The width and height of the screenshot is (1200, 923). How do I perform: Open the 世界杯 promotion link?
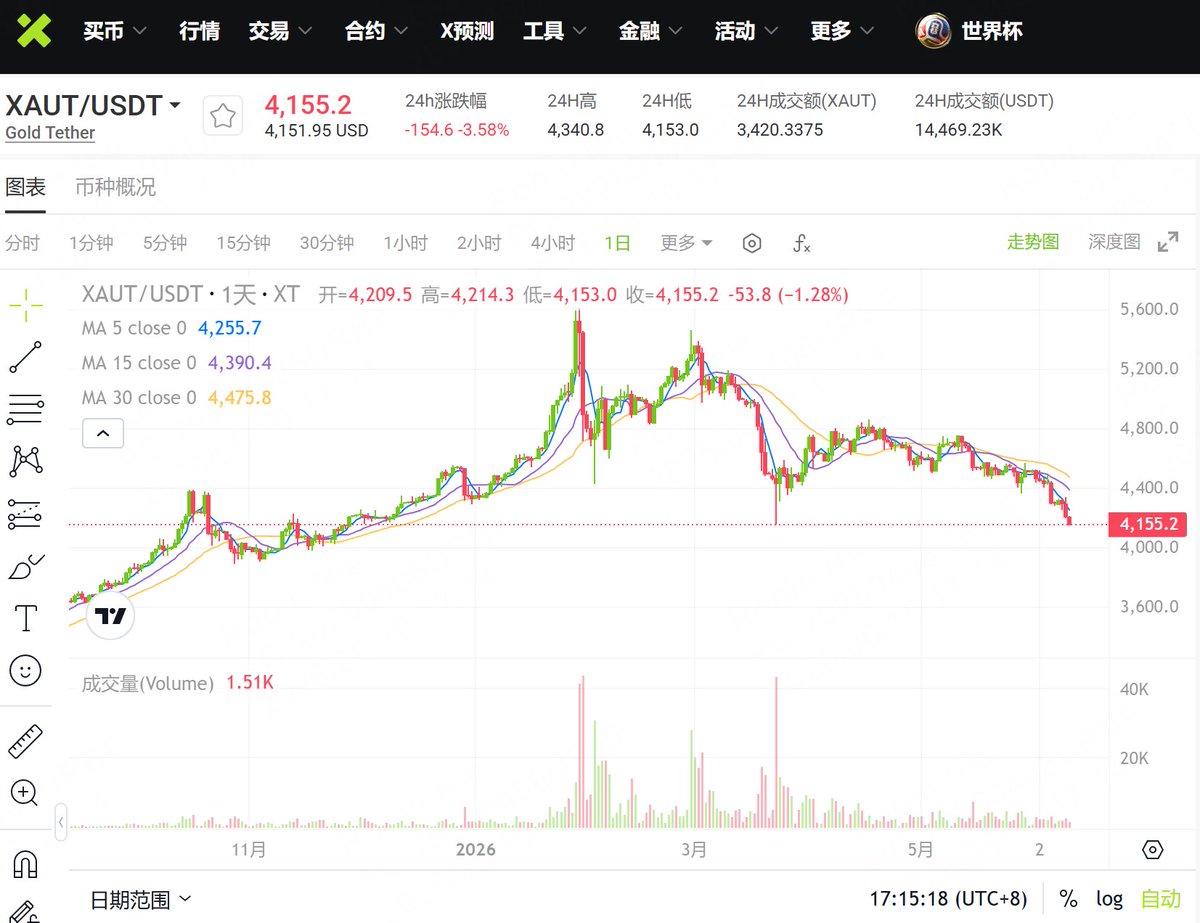[992, 32]
